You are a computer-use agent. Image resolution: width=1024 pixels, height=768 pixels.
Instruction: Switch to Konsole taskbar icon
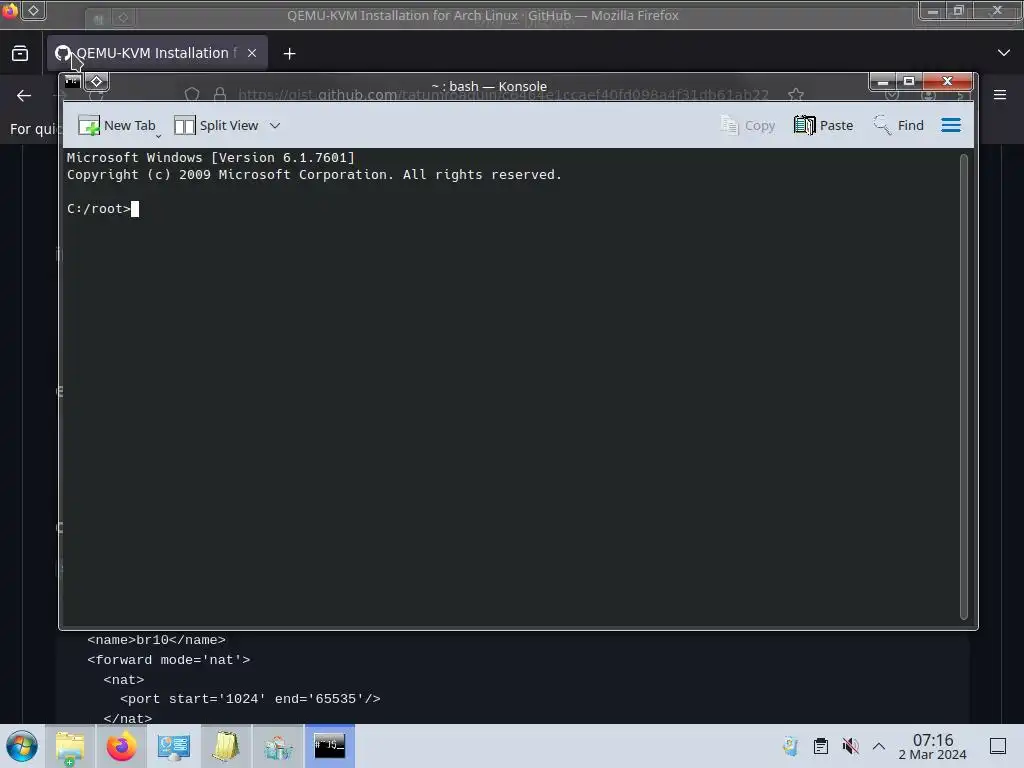click(330, 746)
